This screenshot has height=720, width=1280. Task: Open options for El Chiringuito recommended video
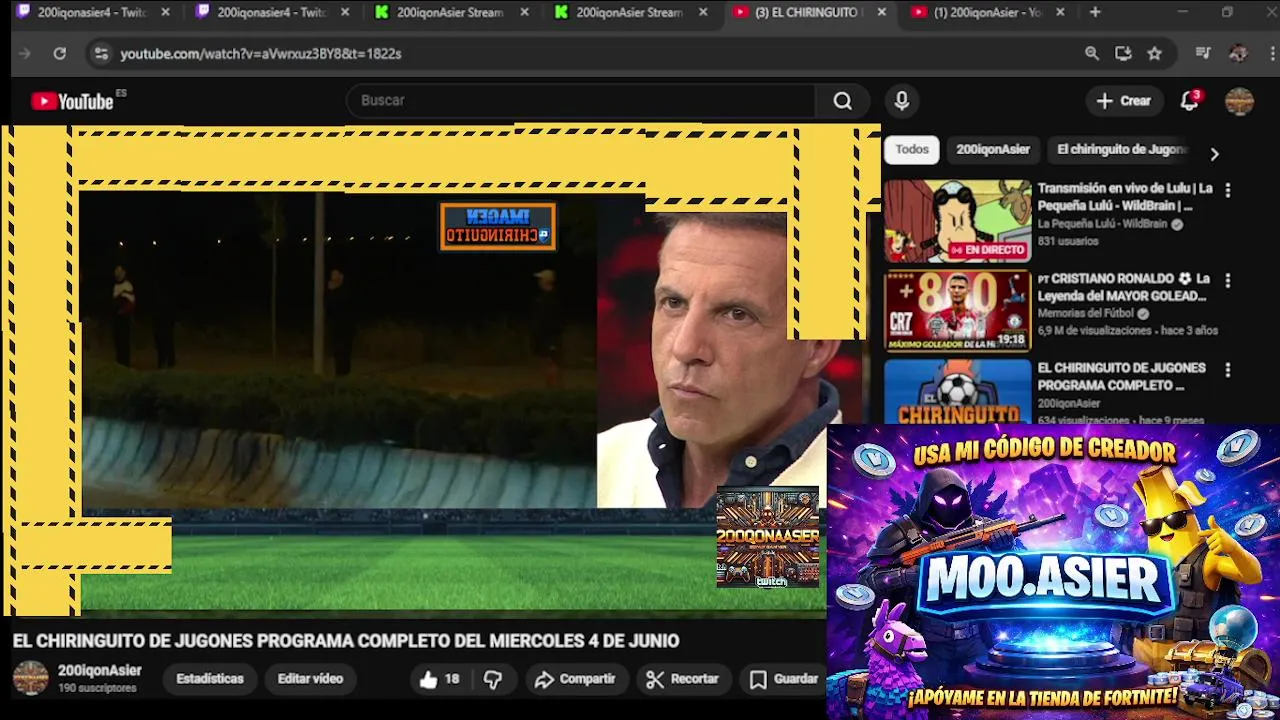coord(1228,370)
